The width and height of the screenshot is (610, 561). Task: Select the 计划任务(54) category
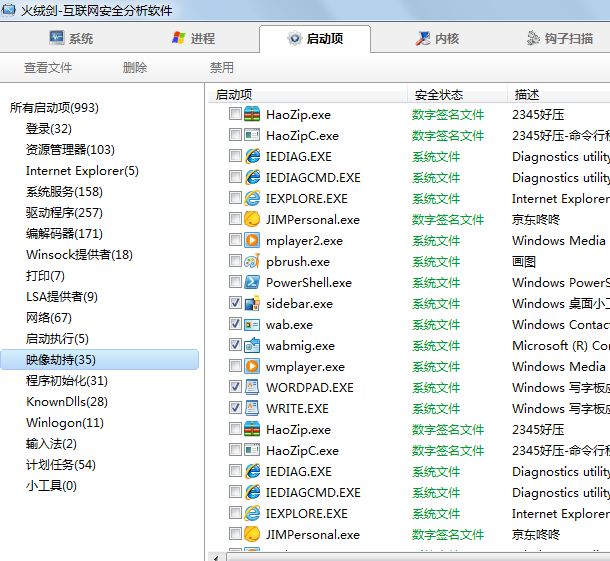coord(60,465)
